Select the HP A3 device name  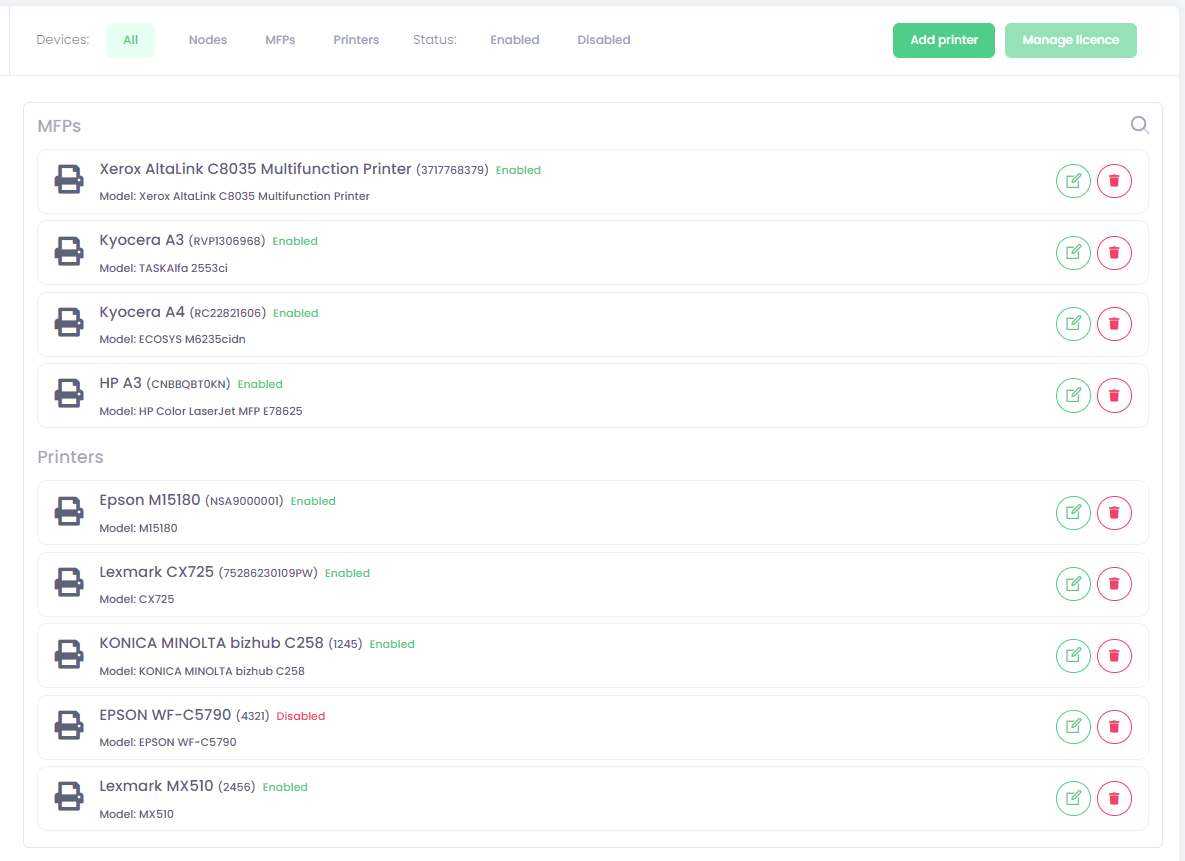pyautogui.click(x=121, y=383)
